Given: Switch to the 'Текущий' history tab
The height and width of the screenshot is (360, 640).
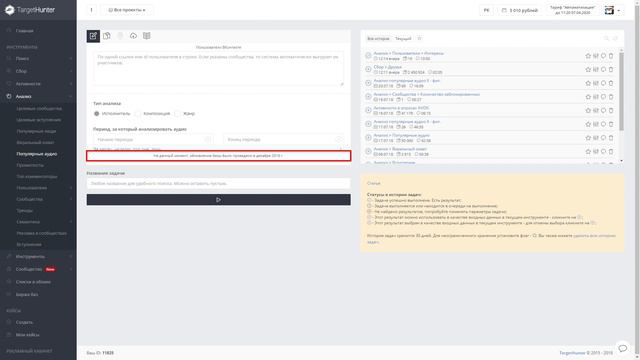Looking at the screenshot, I should point(403,38).
